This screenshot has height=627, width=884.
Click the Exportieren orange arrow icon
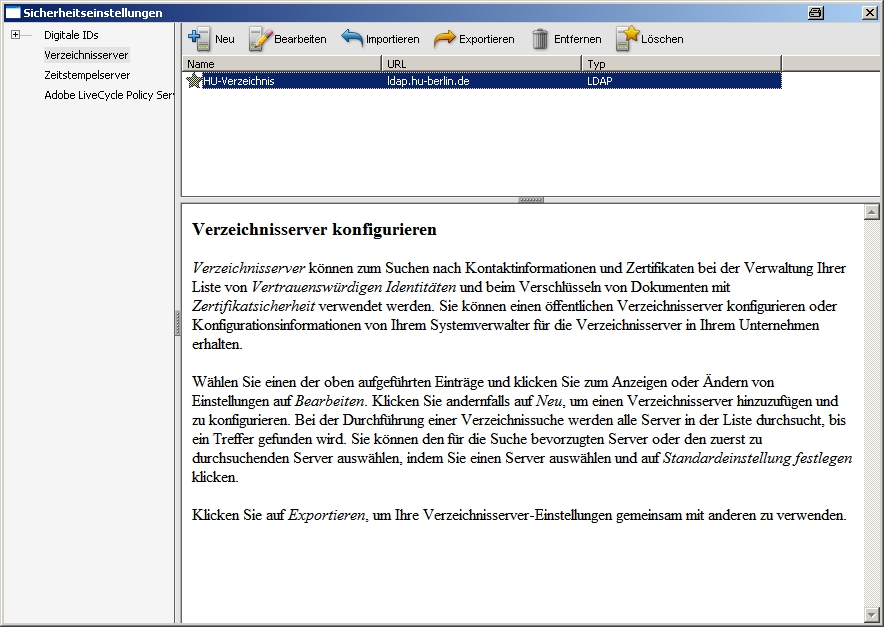click(445, 39)
